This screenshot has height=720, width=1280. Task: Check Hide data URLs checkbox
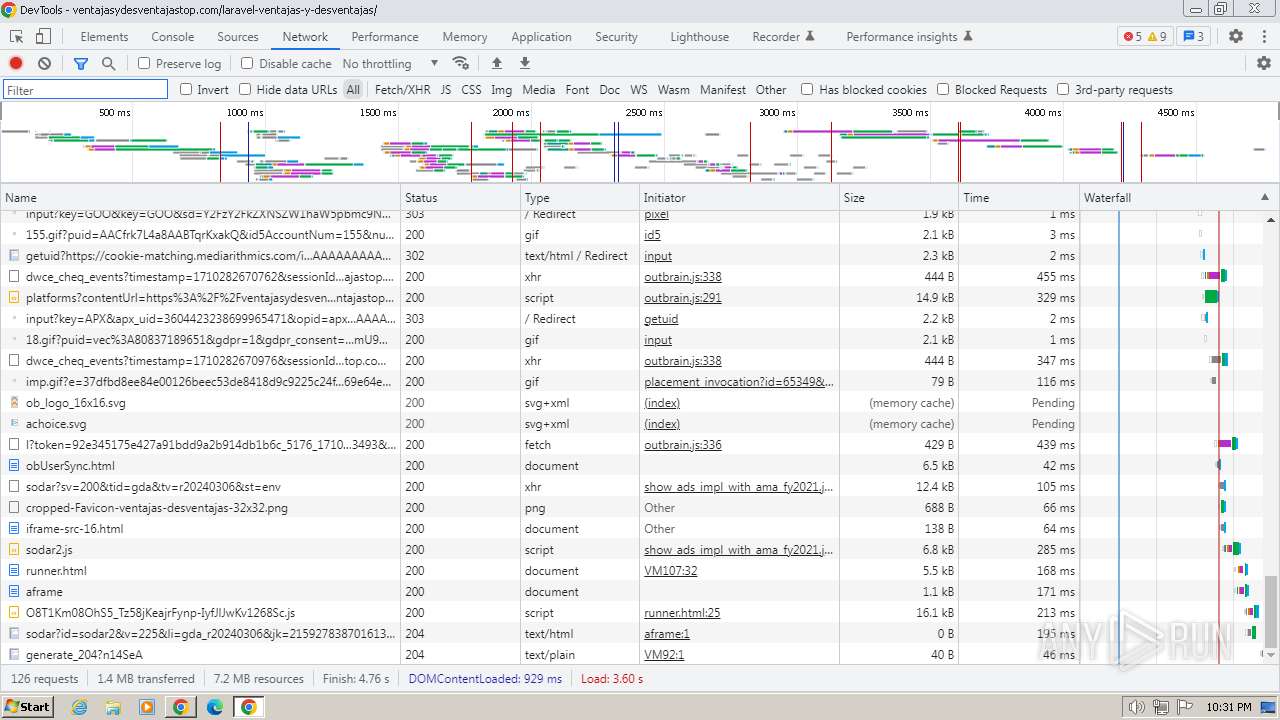point(245,89)
